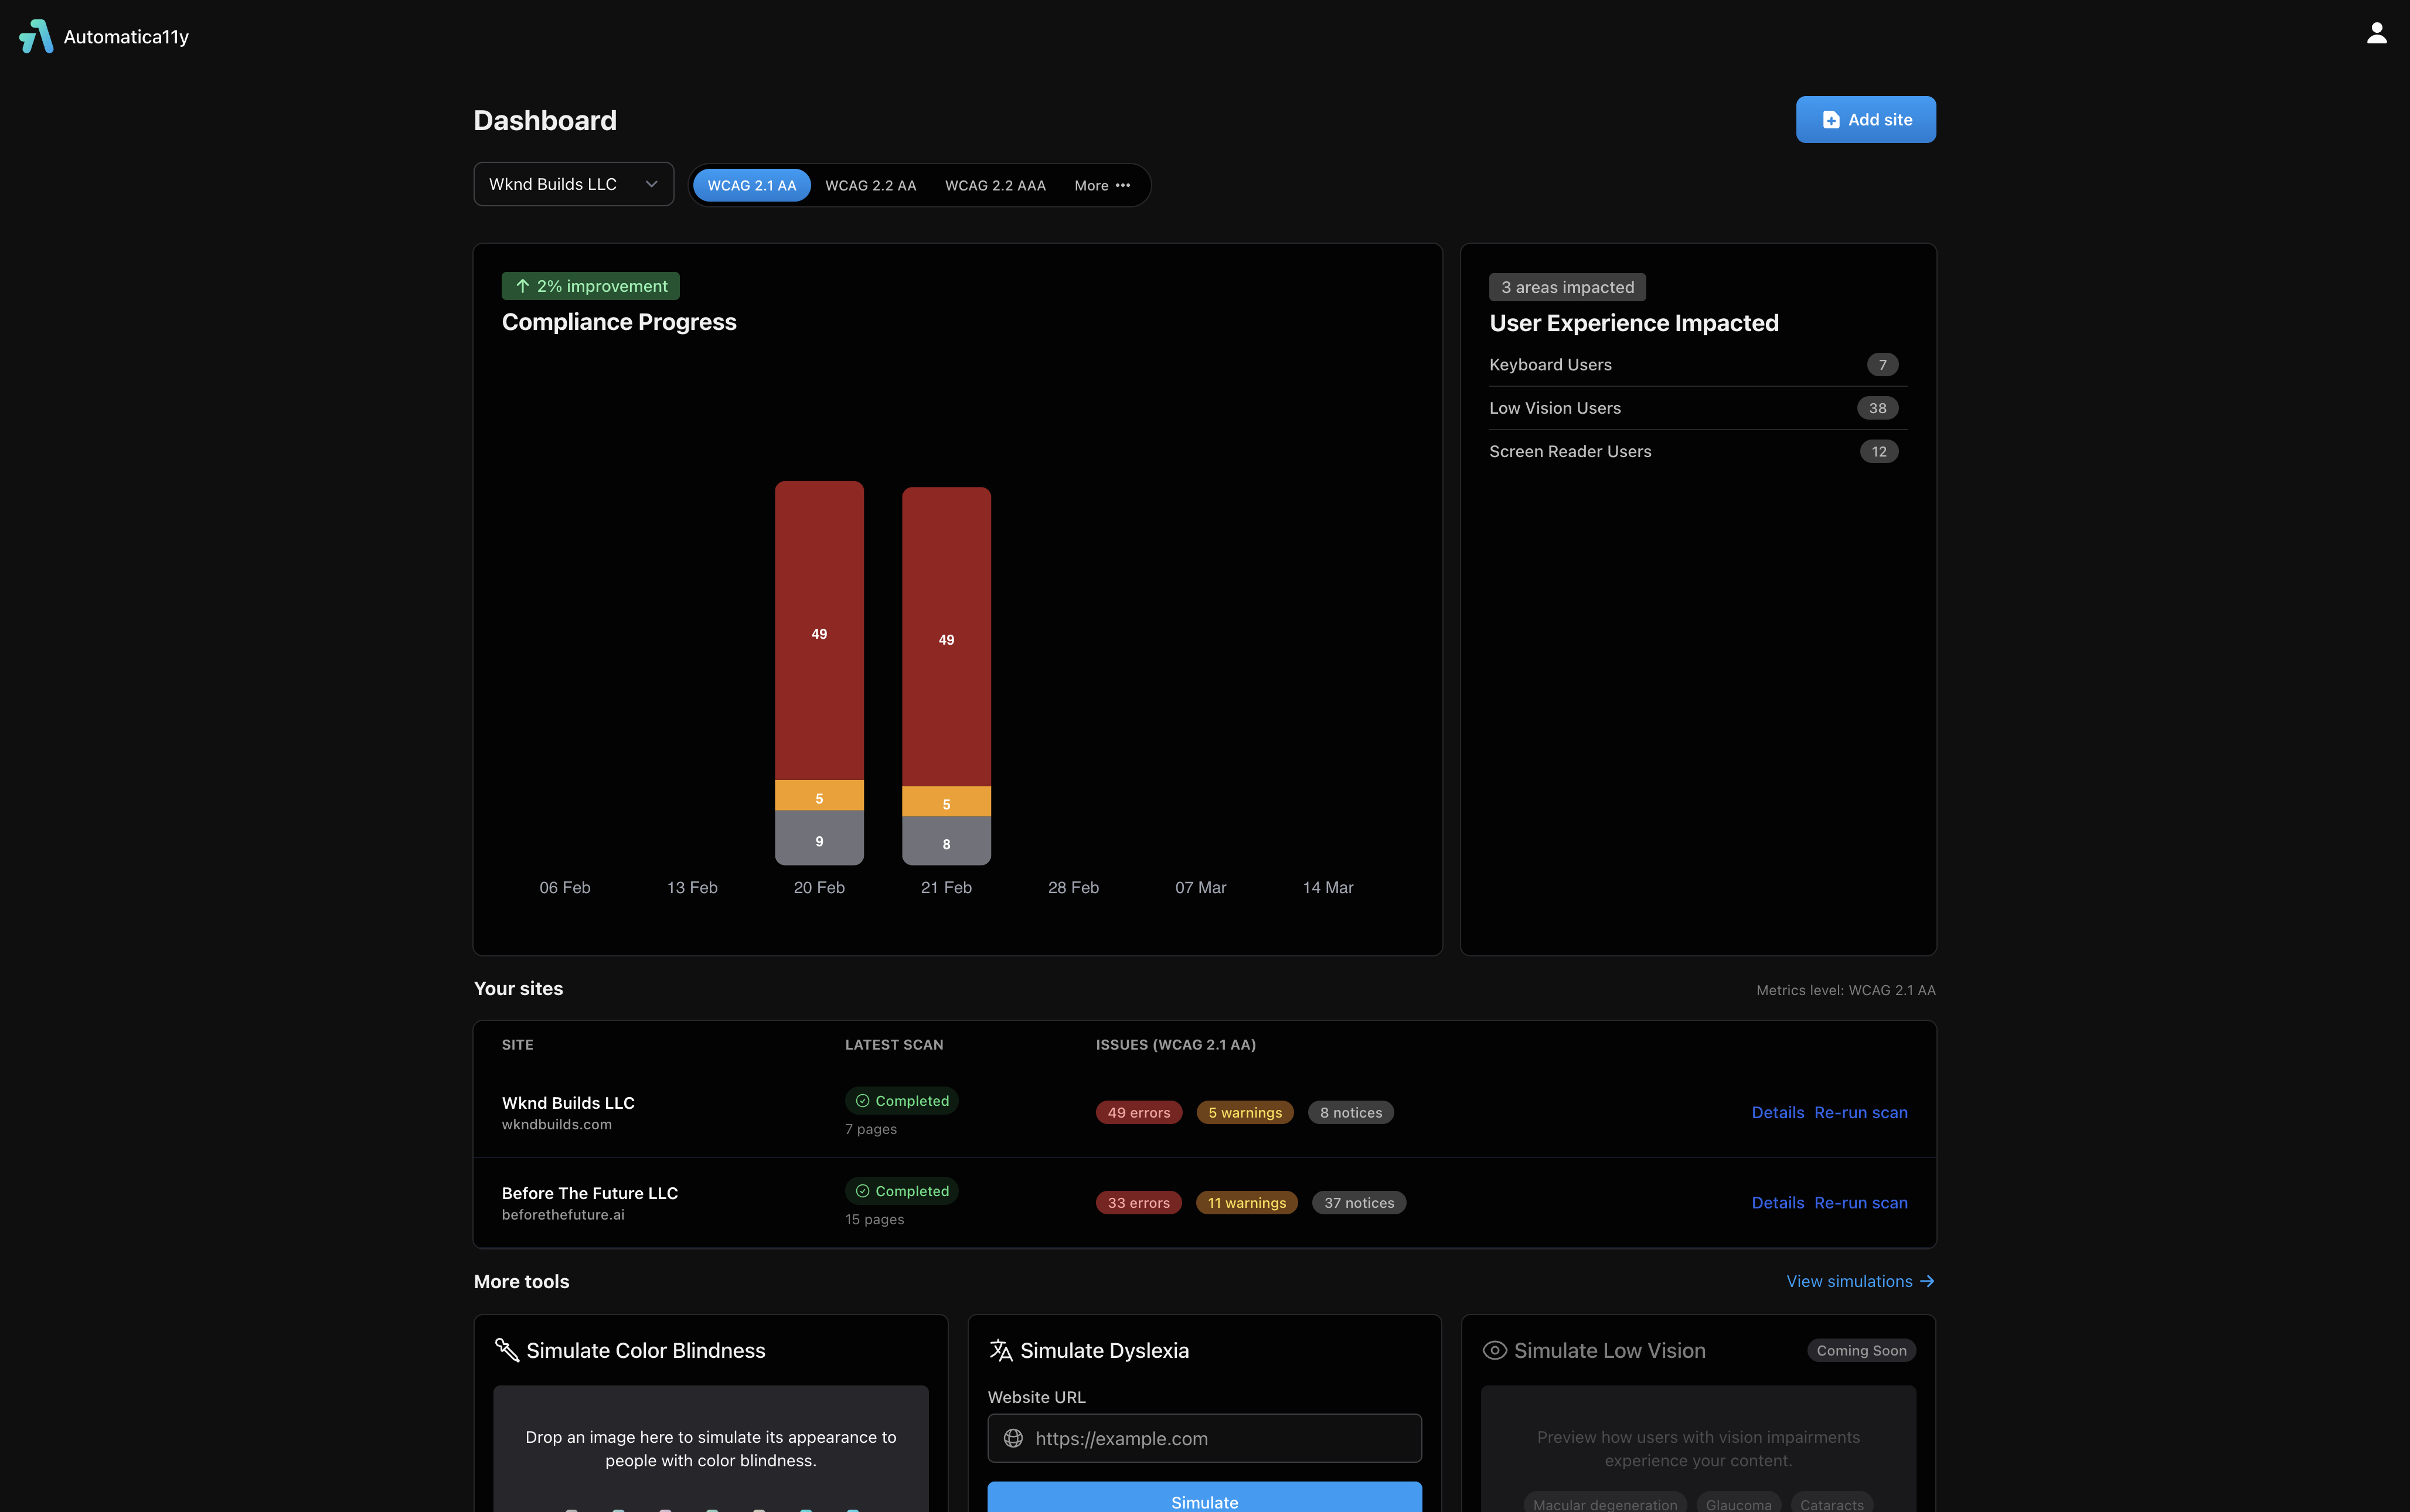Toggle the Cataracts simulation pill
Screen dimensions: 2410x1512
click(x=1832, y=1504)
